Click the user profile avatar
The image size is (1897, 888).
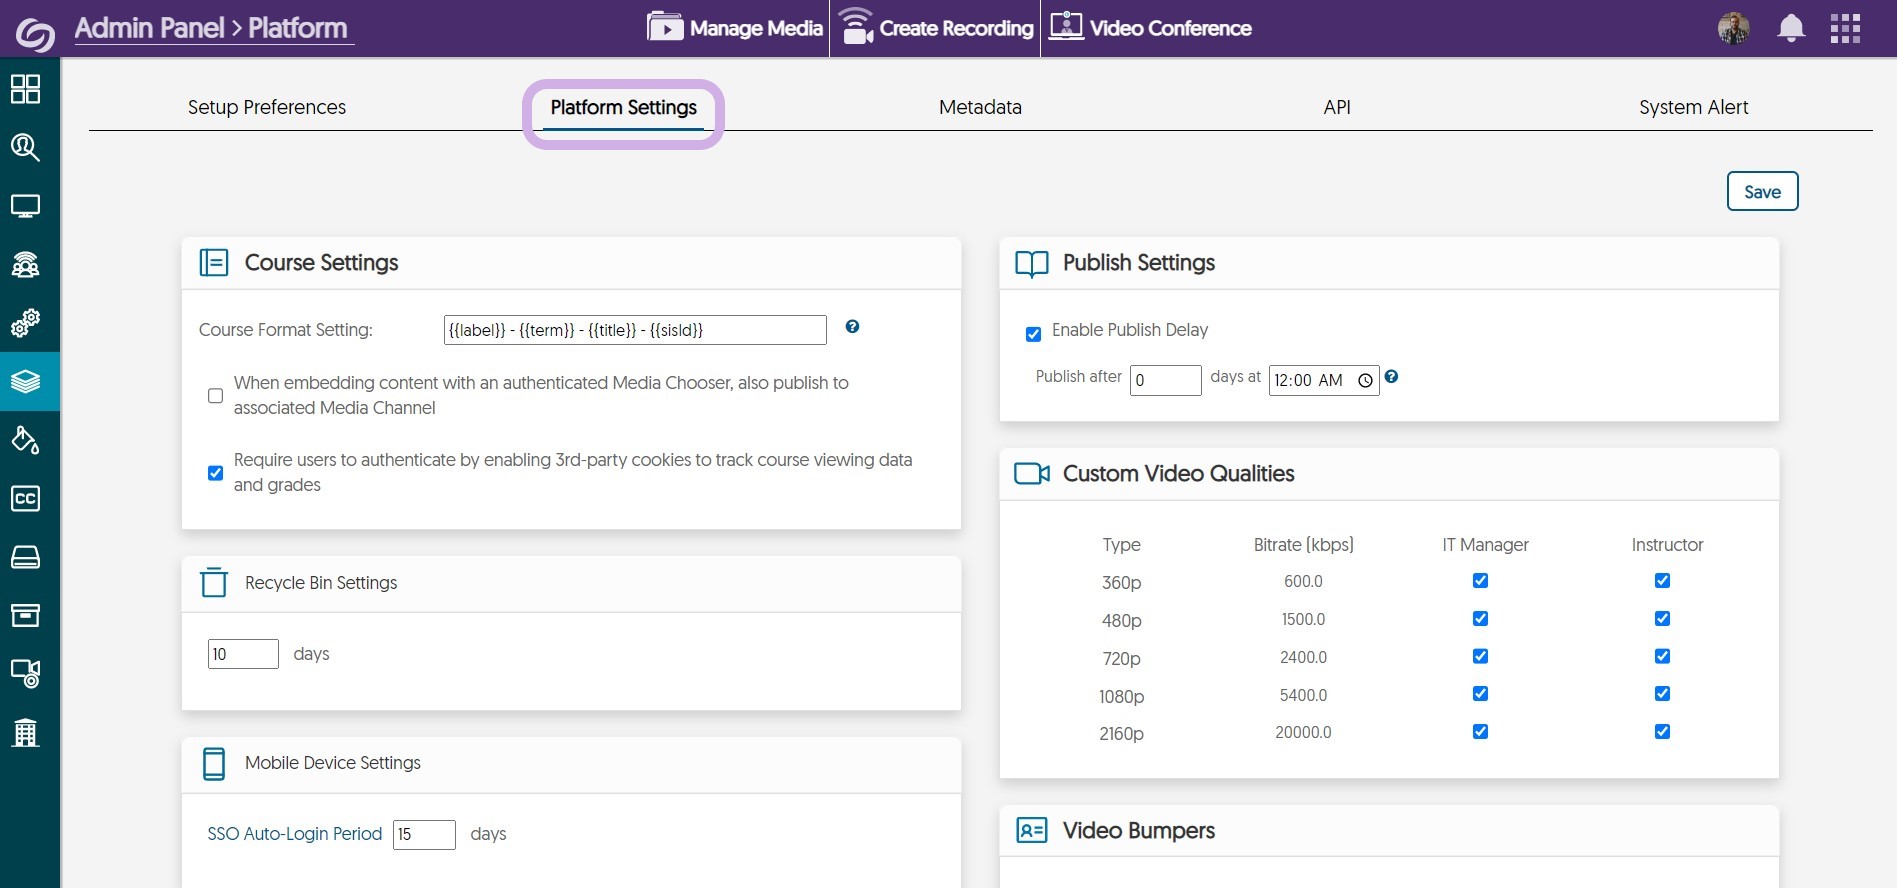[x=1733, y=28]
